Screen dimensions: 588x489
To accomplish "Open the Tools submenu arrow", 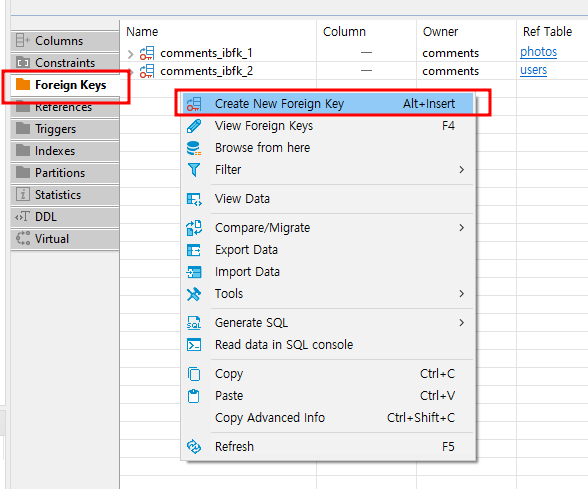I will pos(462,294).
